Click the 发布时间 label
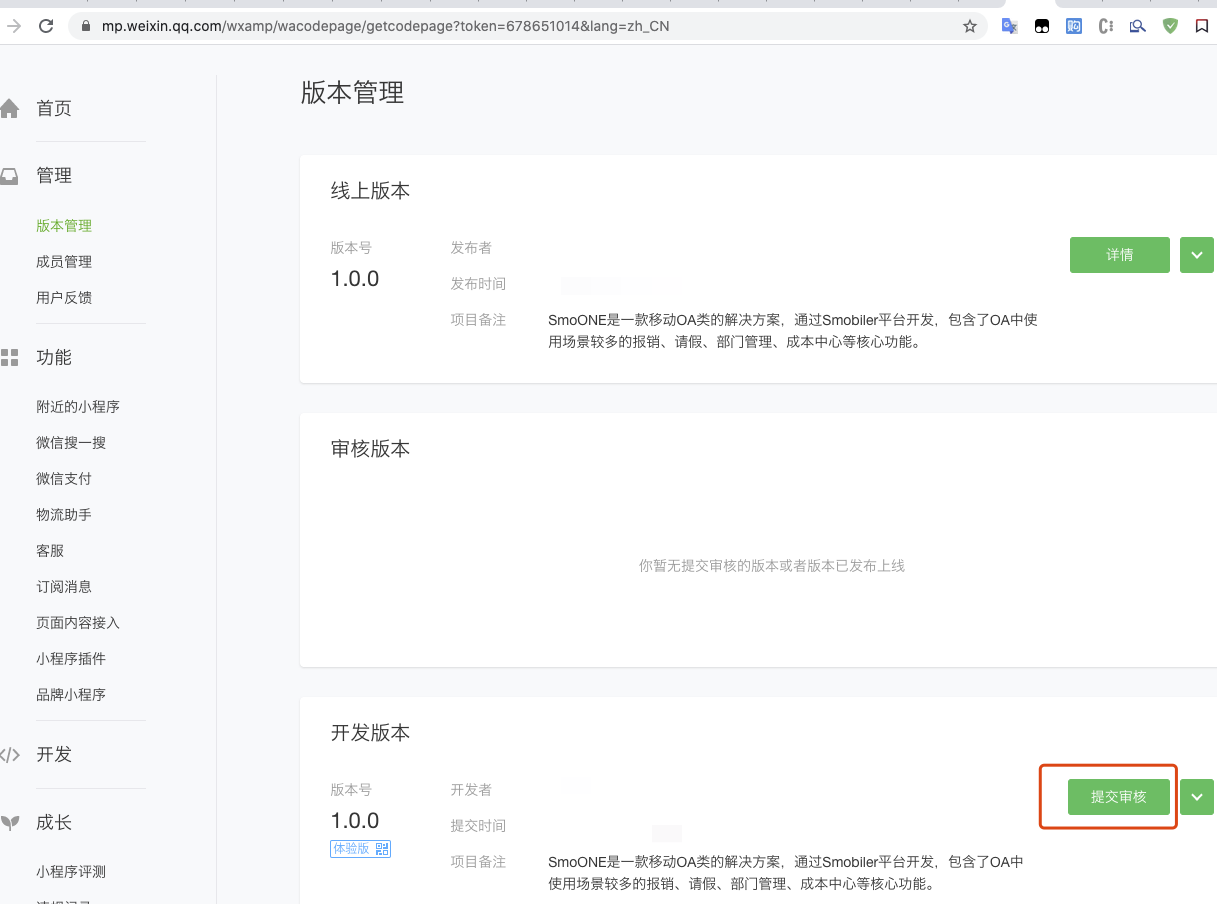The width and height of the screenshot is (1217, 904). pos(478,284)
